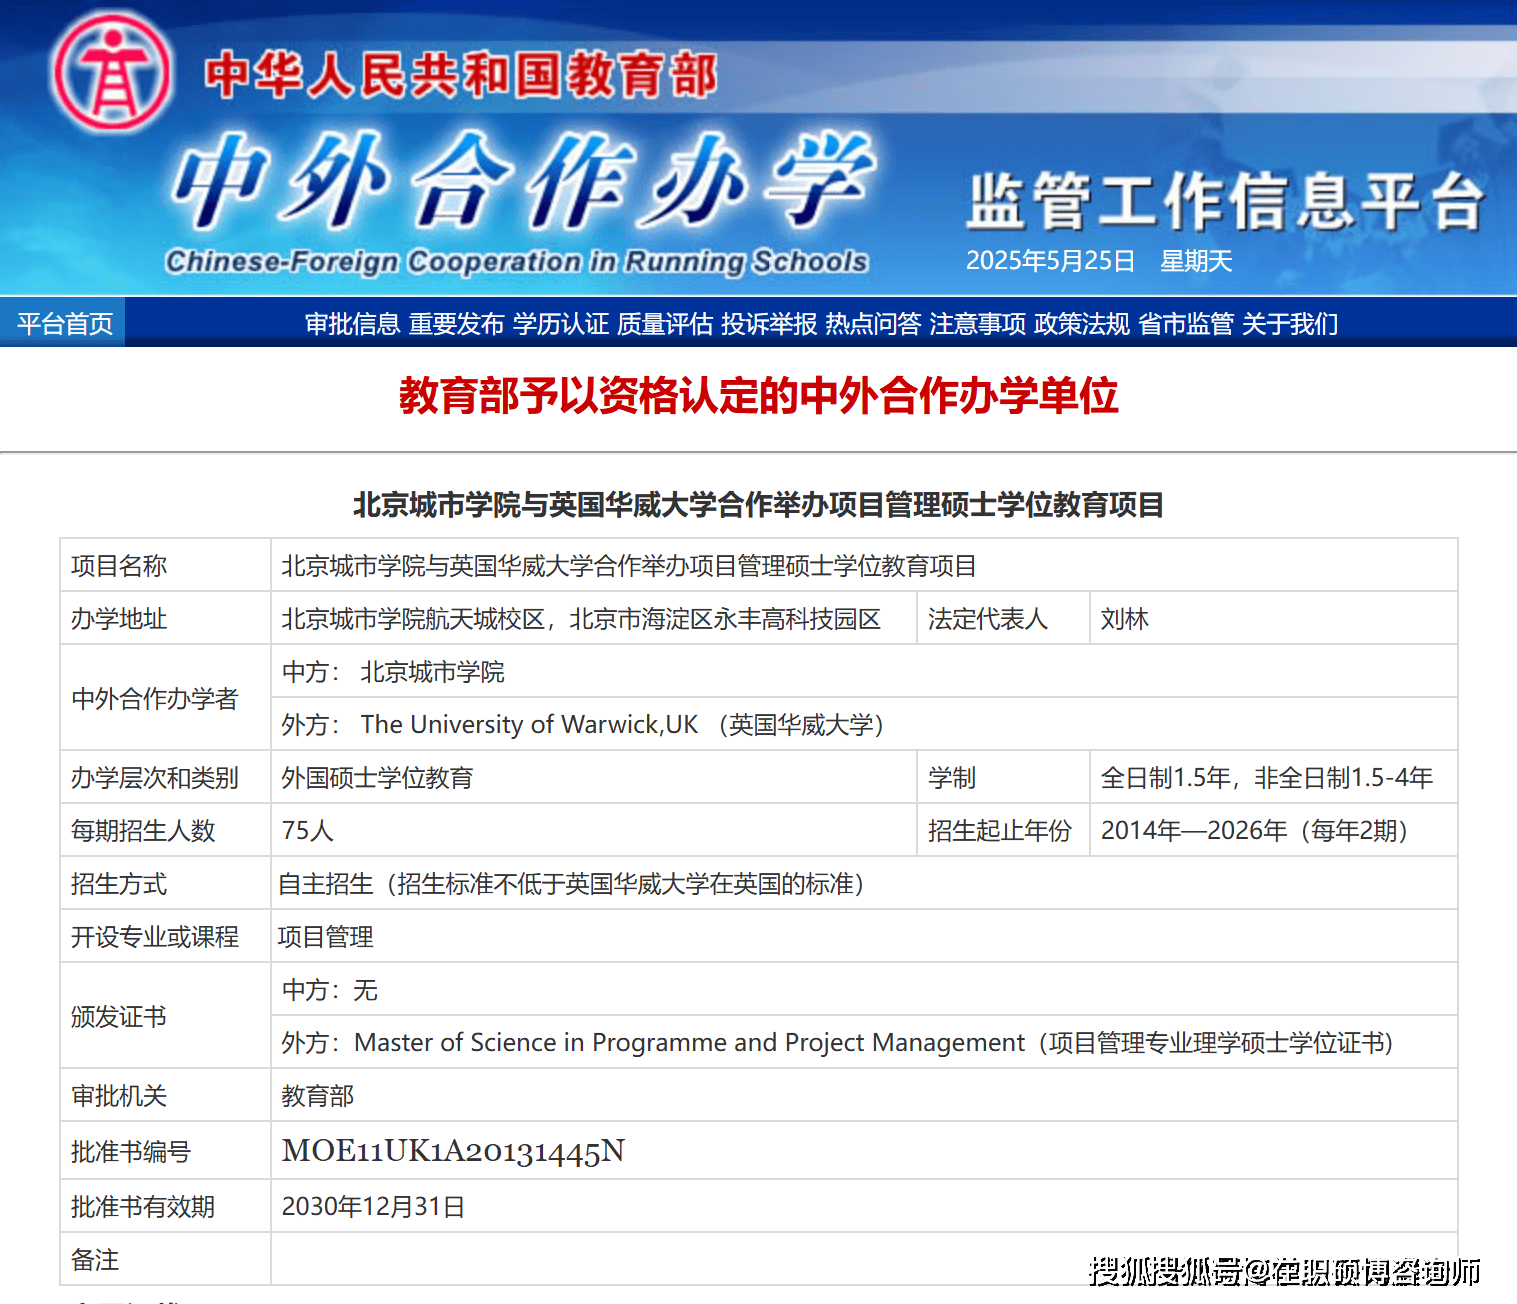Image resolution: width=1517 pixels, height=1304 pixels.
Task: Click the red heading 教育部予以资格认定的中外合作办学单位
Action: coord(758,396)
